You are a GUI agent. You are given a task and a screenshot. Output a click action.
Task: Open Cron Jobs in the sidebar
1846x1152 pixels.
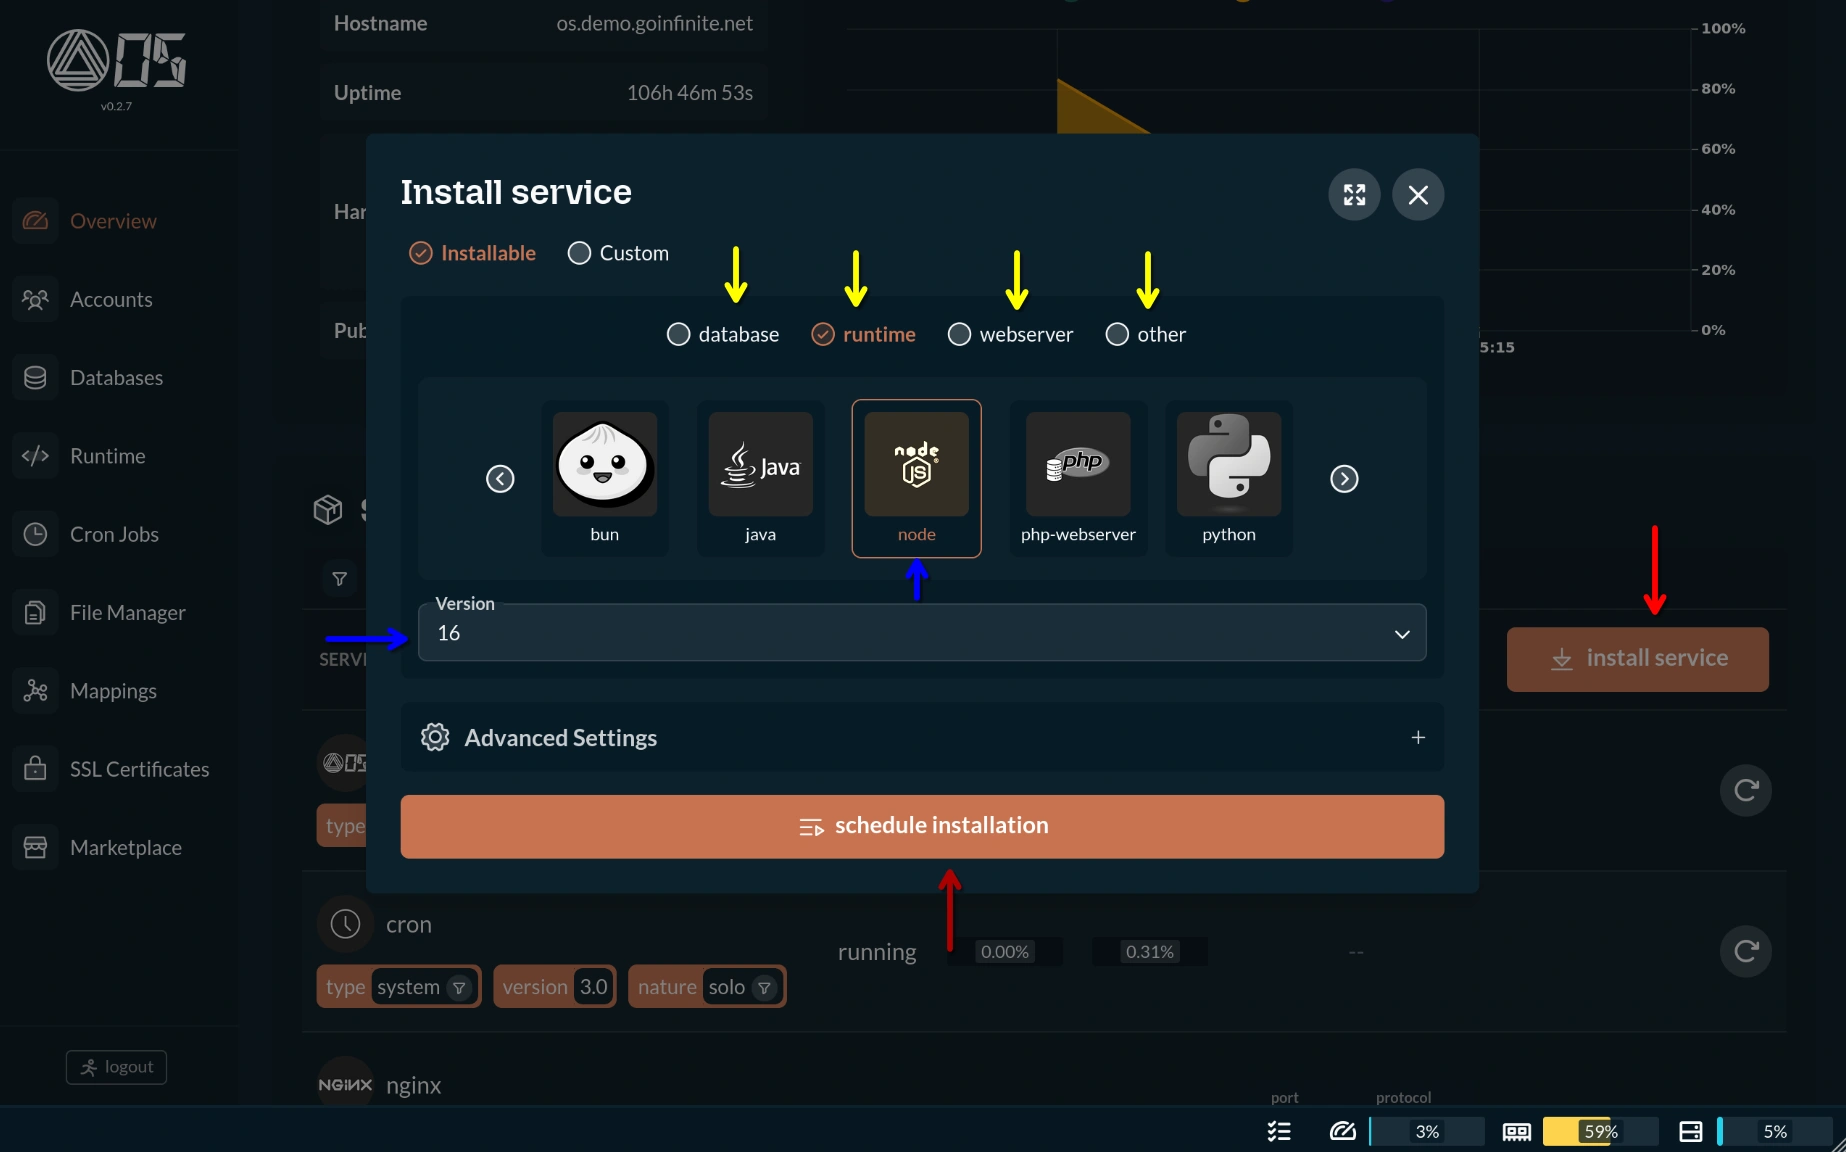(114, 534)
